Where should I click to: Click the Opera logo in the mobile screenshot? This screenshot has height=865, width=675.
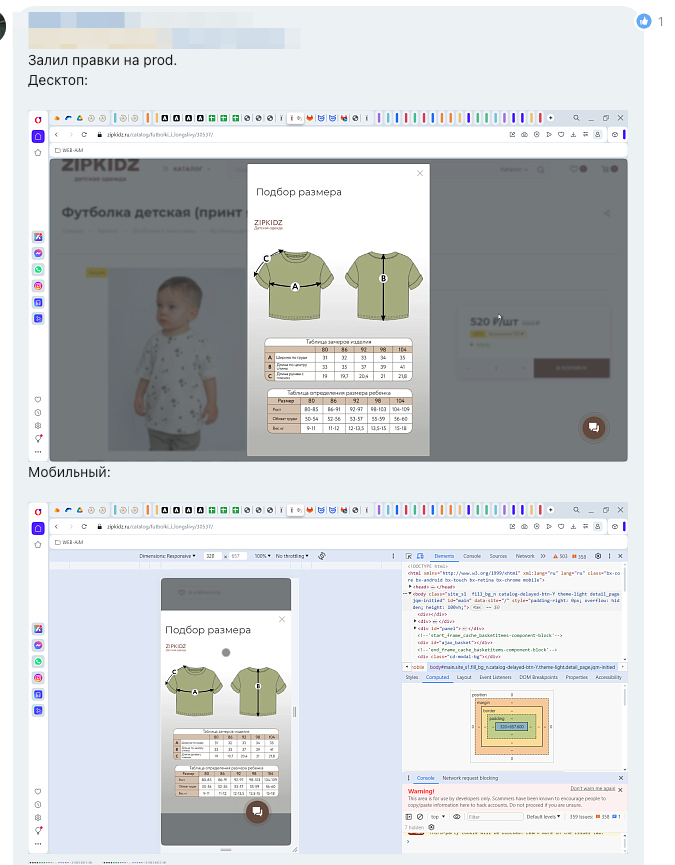38,512
